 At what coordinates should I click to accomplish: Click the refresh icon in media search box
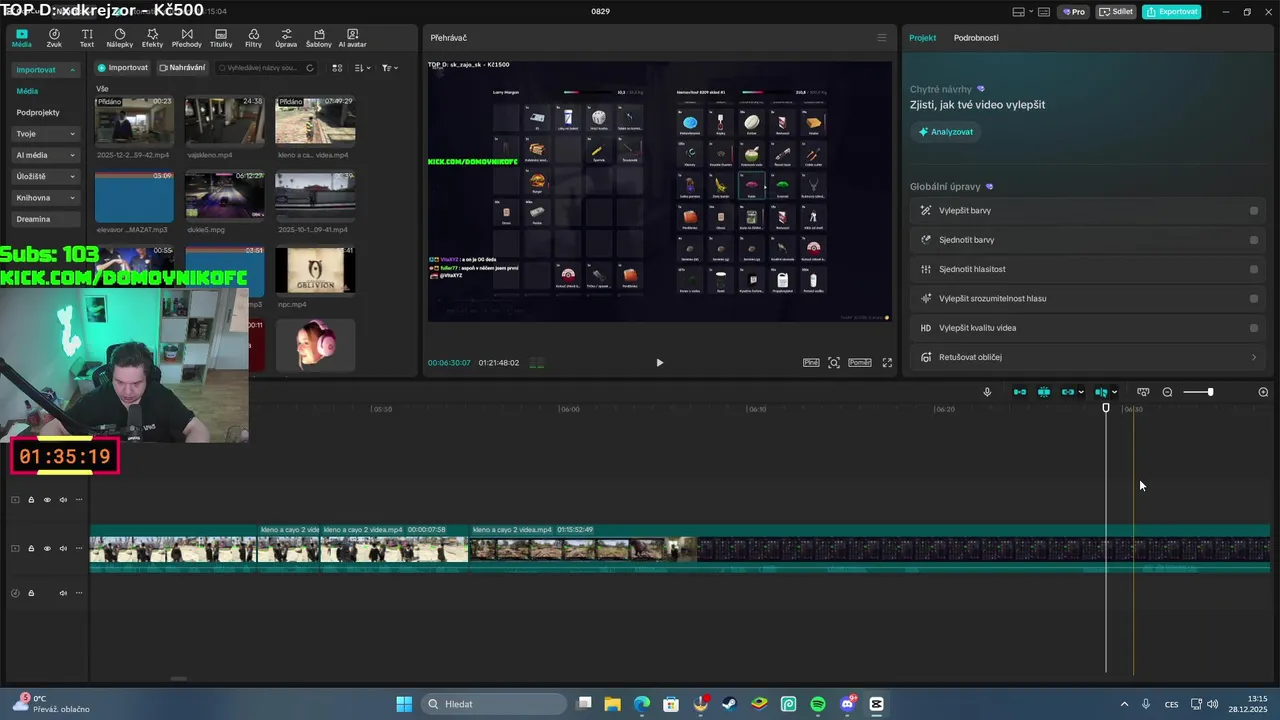click(x=310, y=68)
